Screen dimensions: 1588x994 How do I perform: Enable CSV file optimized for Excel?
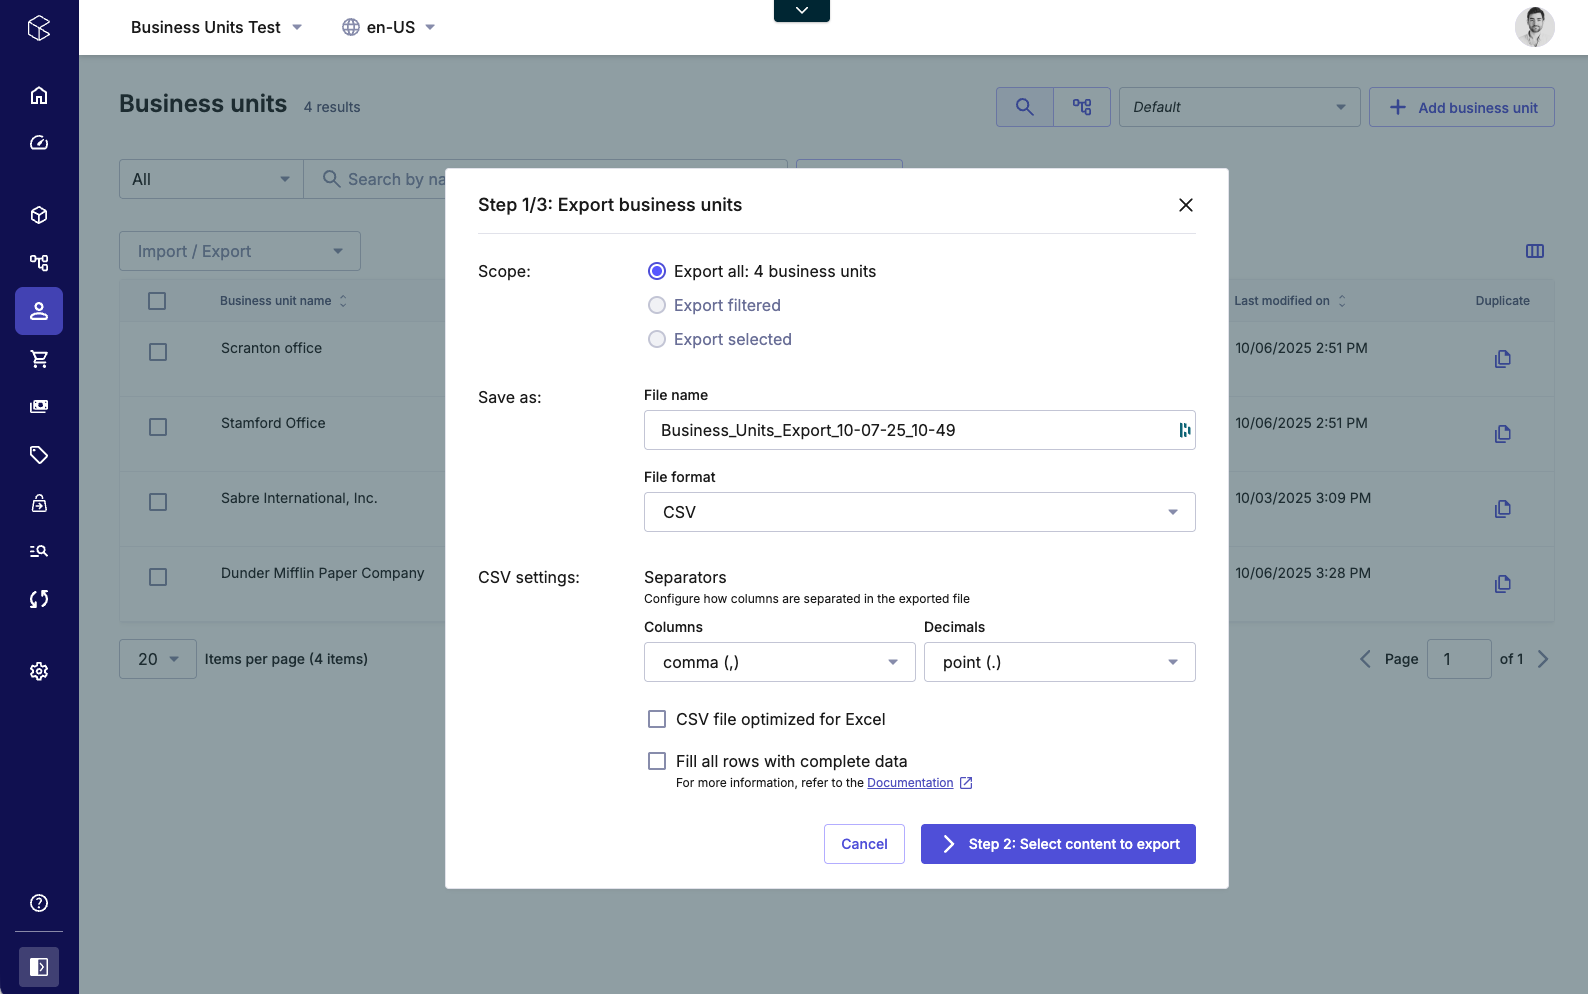(x=657, y=719)
